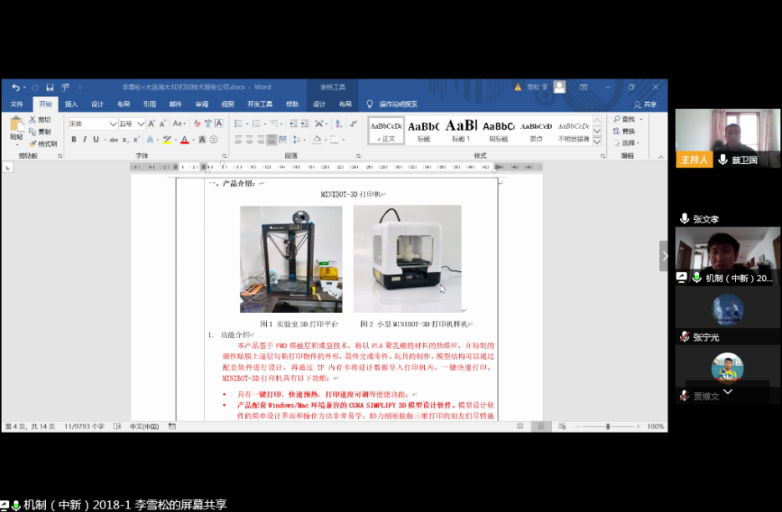782x512 pixels.
Task: Click the zoom slider in status bar
Action: (608, 426)
